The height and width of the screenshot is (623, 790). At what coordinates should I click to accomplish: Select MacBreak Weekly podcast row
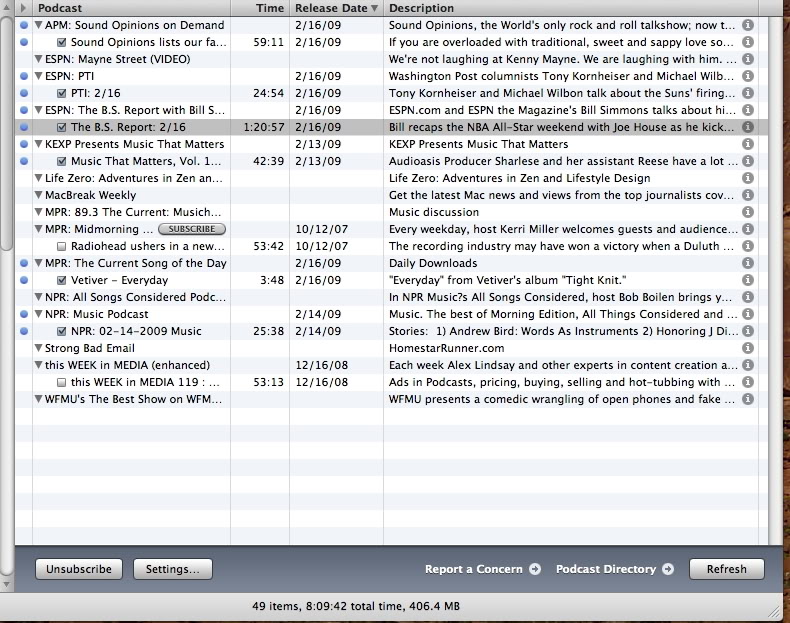(391, 195)
